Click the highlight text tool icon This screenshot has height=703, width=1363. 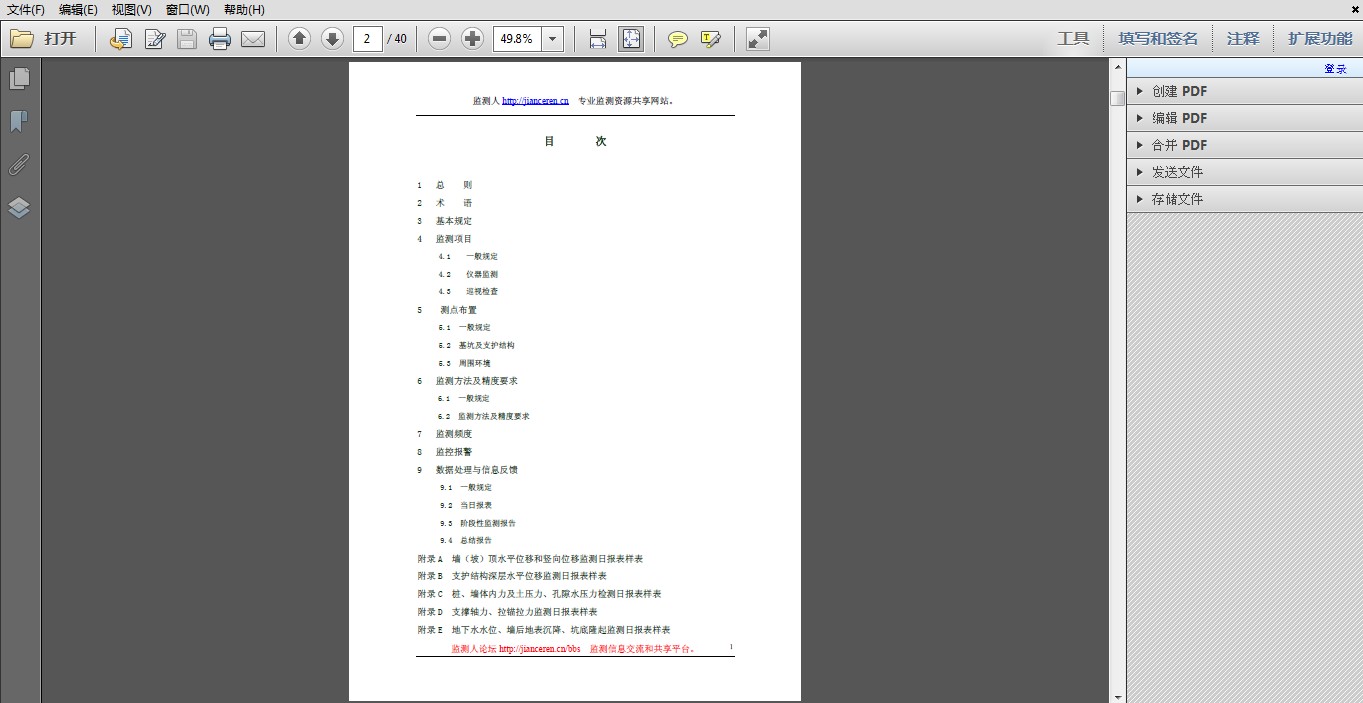click(x=710, y=39)
